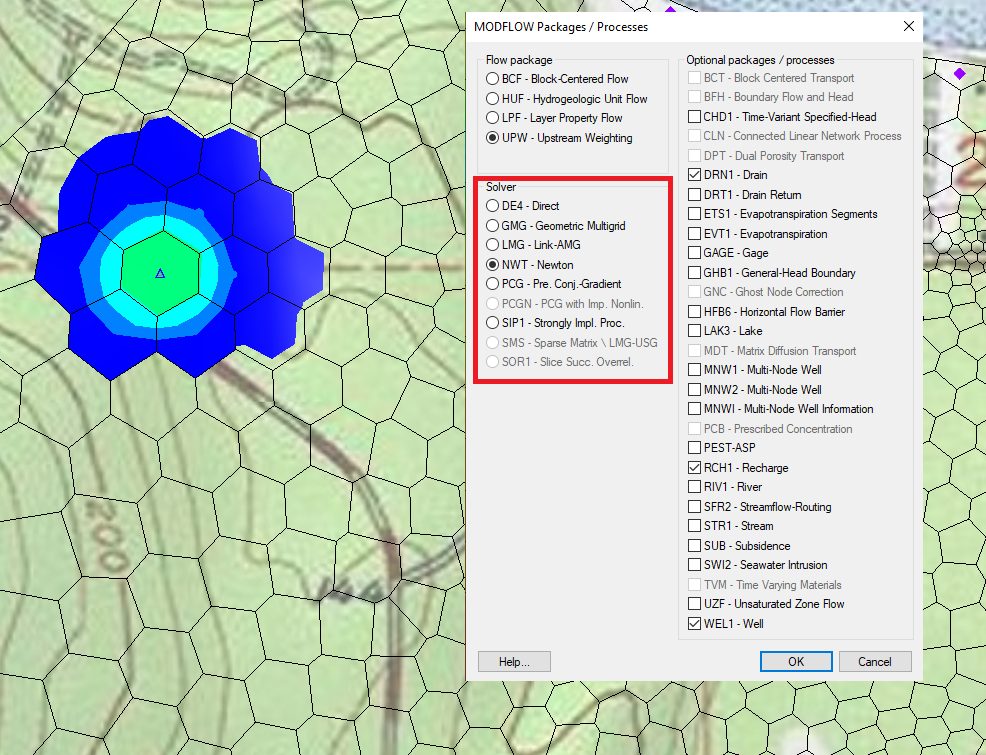Confirm package selection with OK
The width and height of the screenshot is (986, 755).
coord(795,661)
